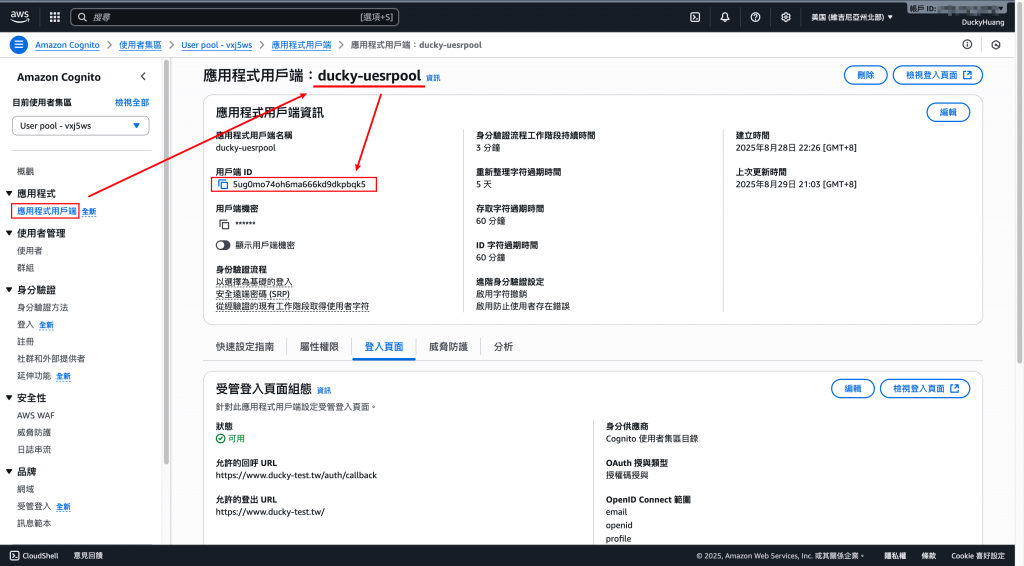Screen dimensions: 1024x566
Task: Collapse the 安全性 sidebar section
Action: [x=9, y=398]
